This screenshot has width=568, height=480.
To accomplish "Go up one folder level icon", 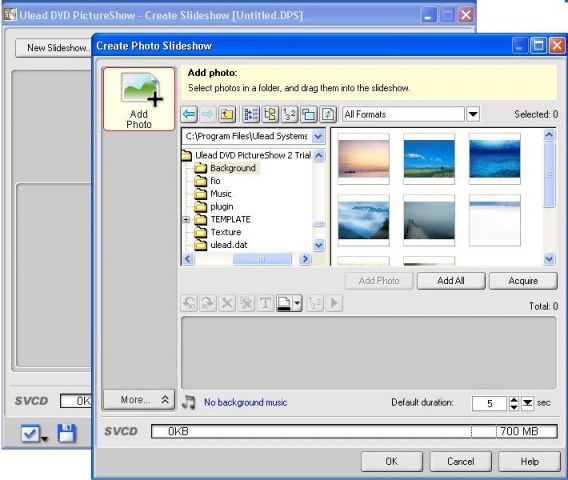I will click(x=227, y=114).
